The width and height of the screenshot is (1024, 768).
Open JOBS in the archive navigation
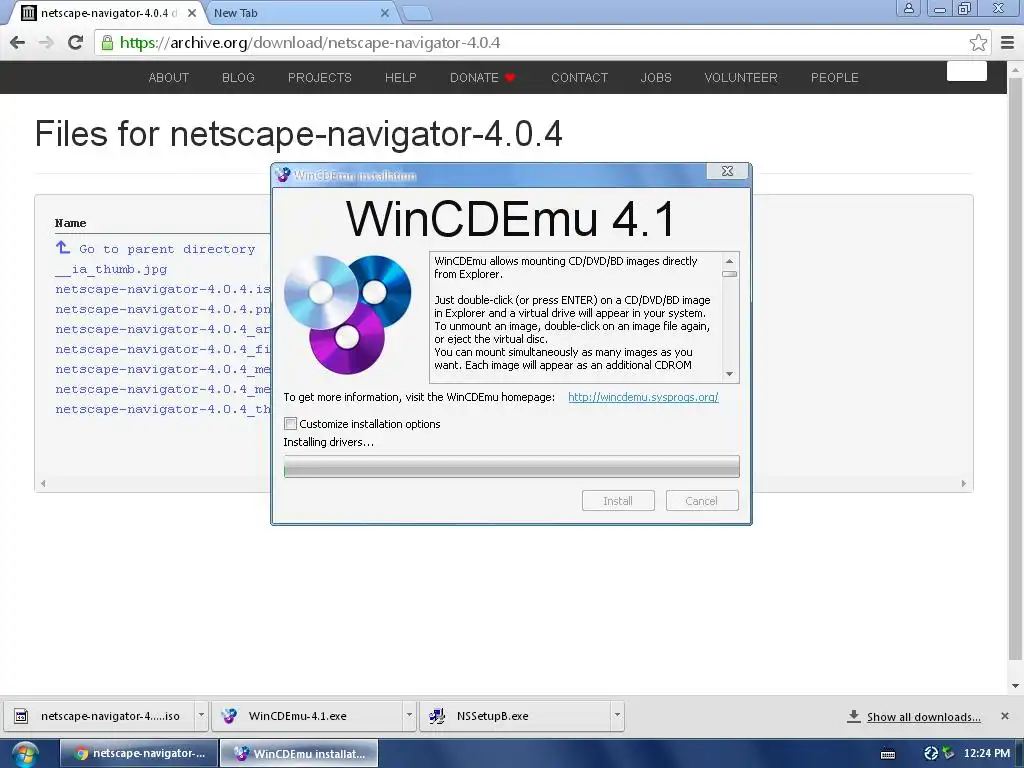pos(656,78)
